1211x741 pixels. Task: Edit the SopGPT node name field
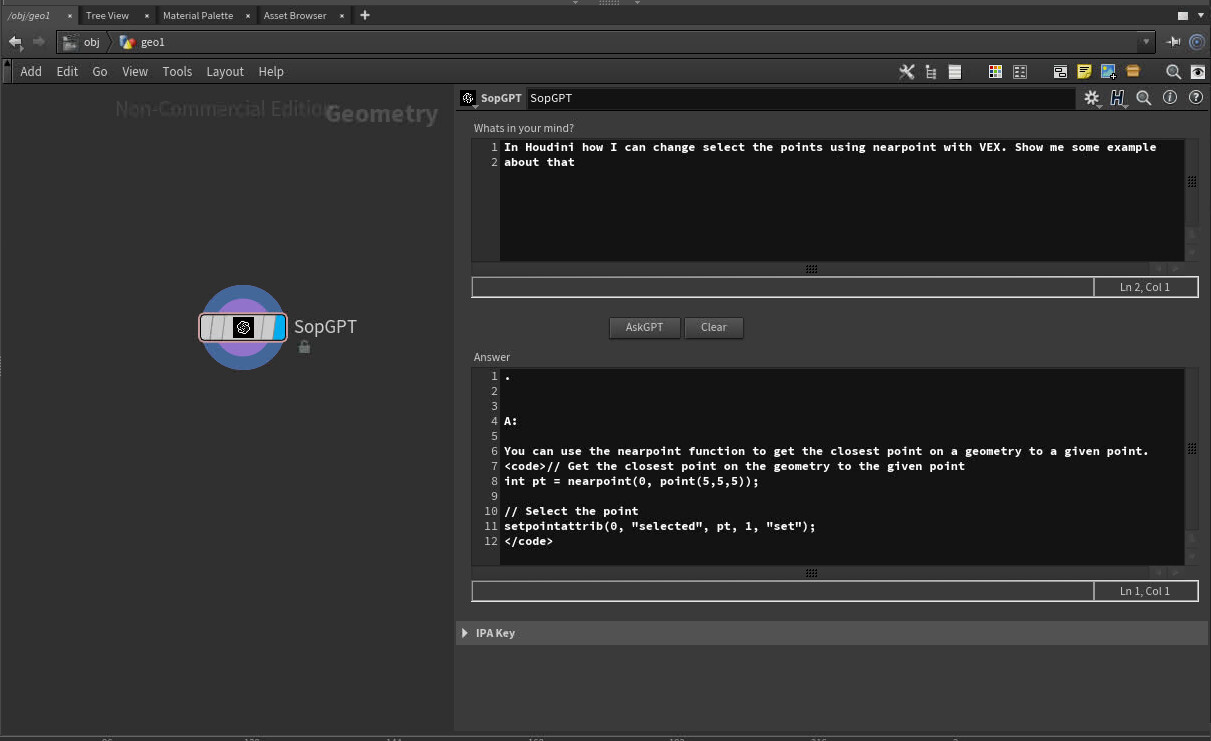[x=800, y=98]
